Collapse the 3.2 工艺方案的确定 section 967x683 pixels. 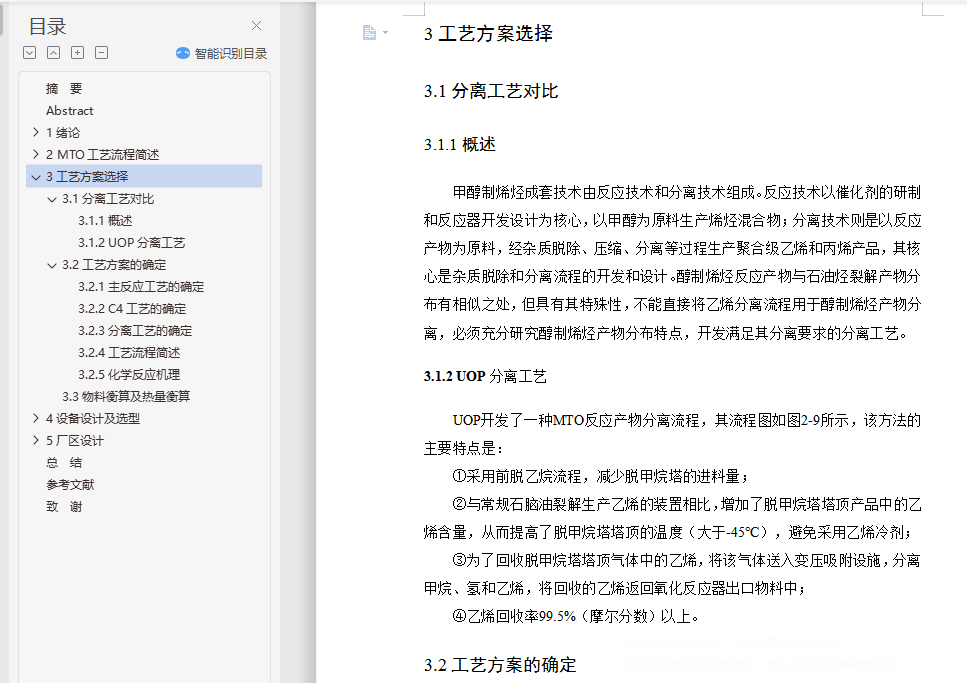pyautogui.click(x=52, y=265)
